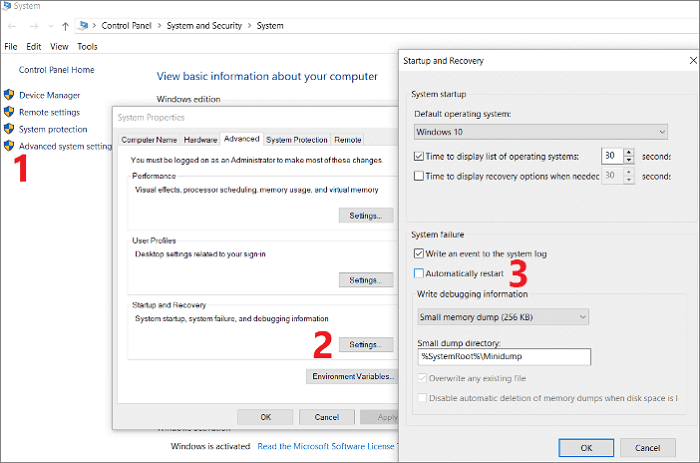Toggle Disable automatic deletion of memory dumps
This screenshot has width=700, height=463.
(x=422, y=398)
